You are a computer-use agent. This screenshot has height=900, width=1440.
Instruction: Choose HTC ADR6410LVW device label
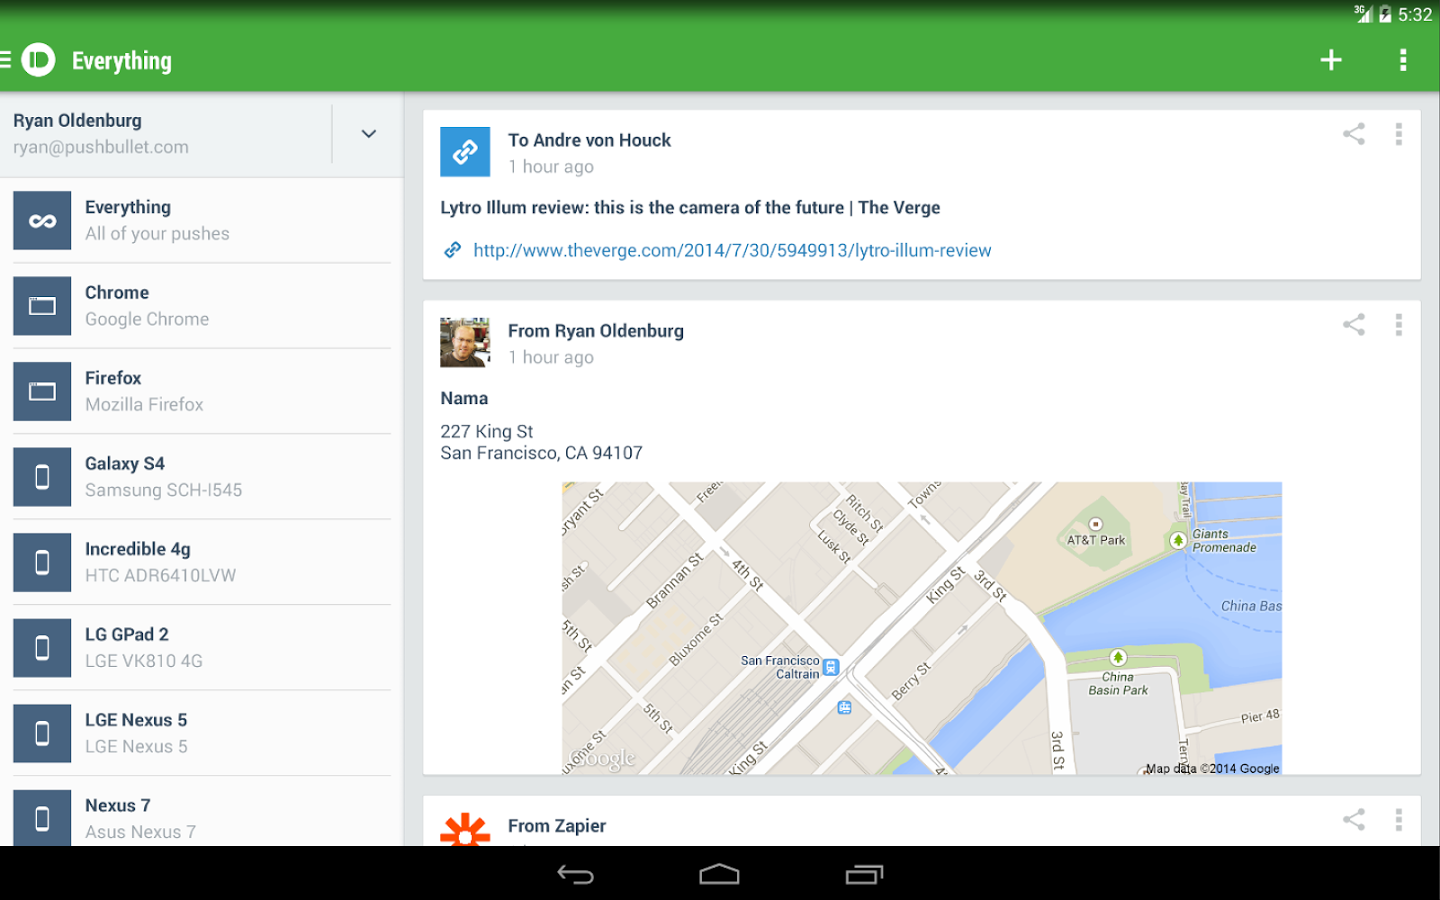tap(160, 575)
